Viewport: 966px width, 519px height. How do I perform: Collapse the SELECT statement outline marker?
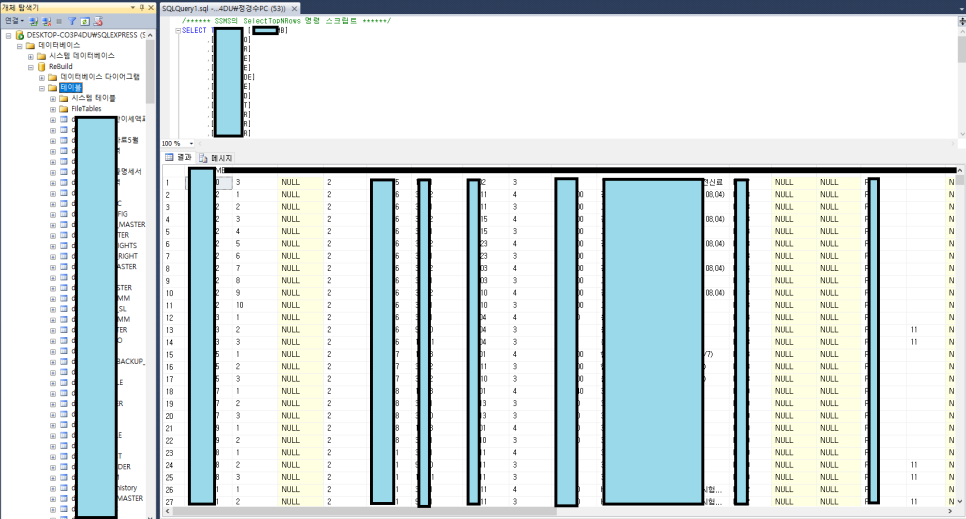click(177, 31)
